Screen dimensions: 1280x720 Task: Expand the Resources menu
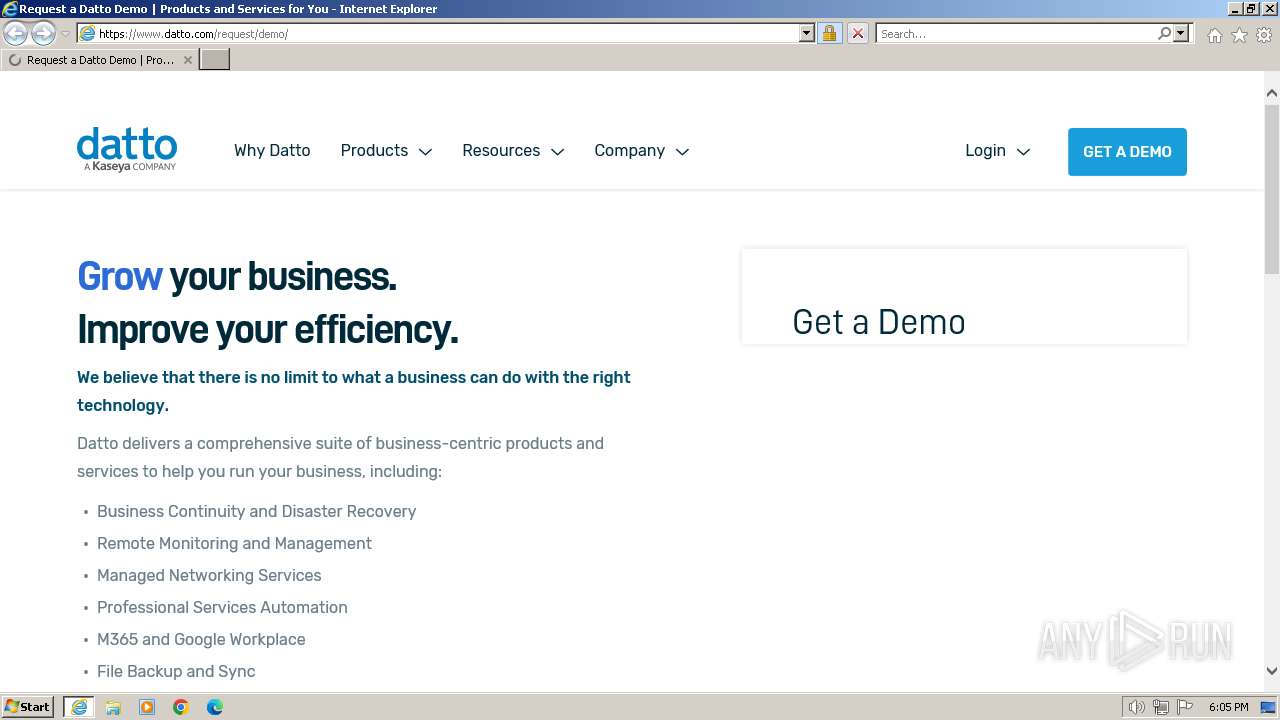coord(513,150)
